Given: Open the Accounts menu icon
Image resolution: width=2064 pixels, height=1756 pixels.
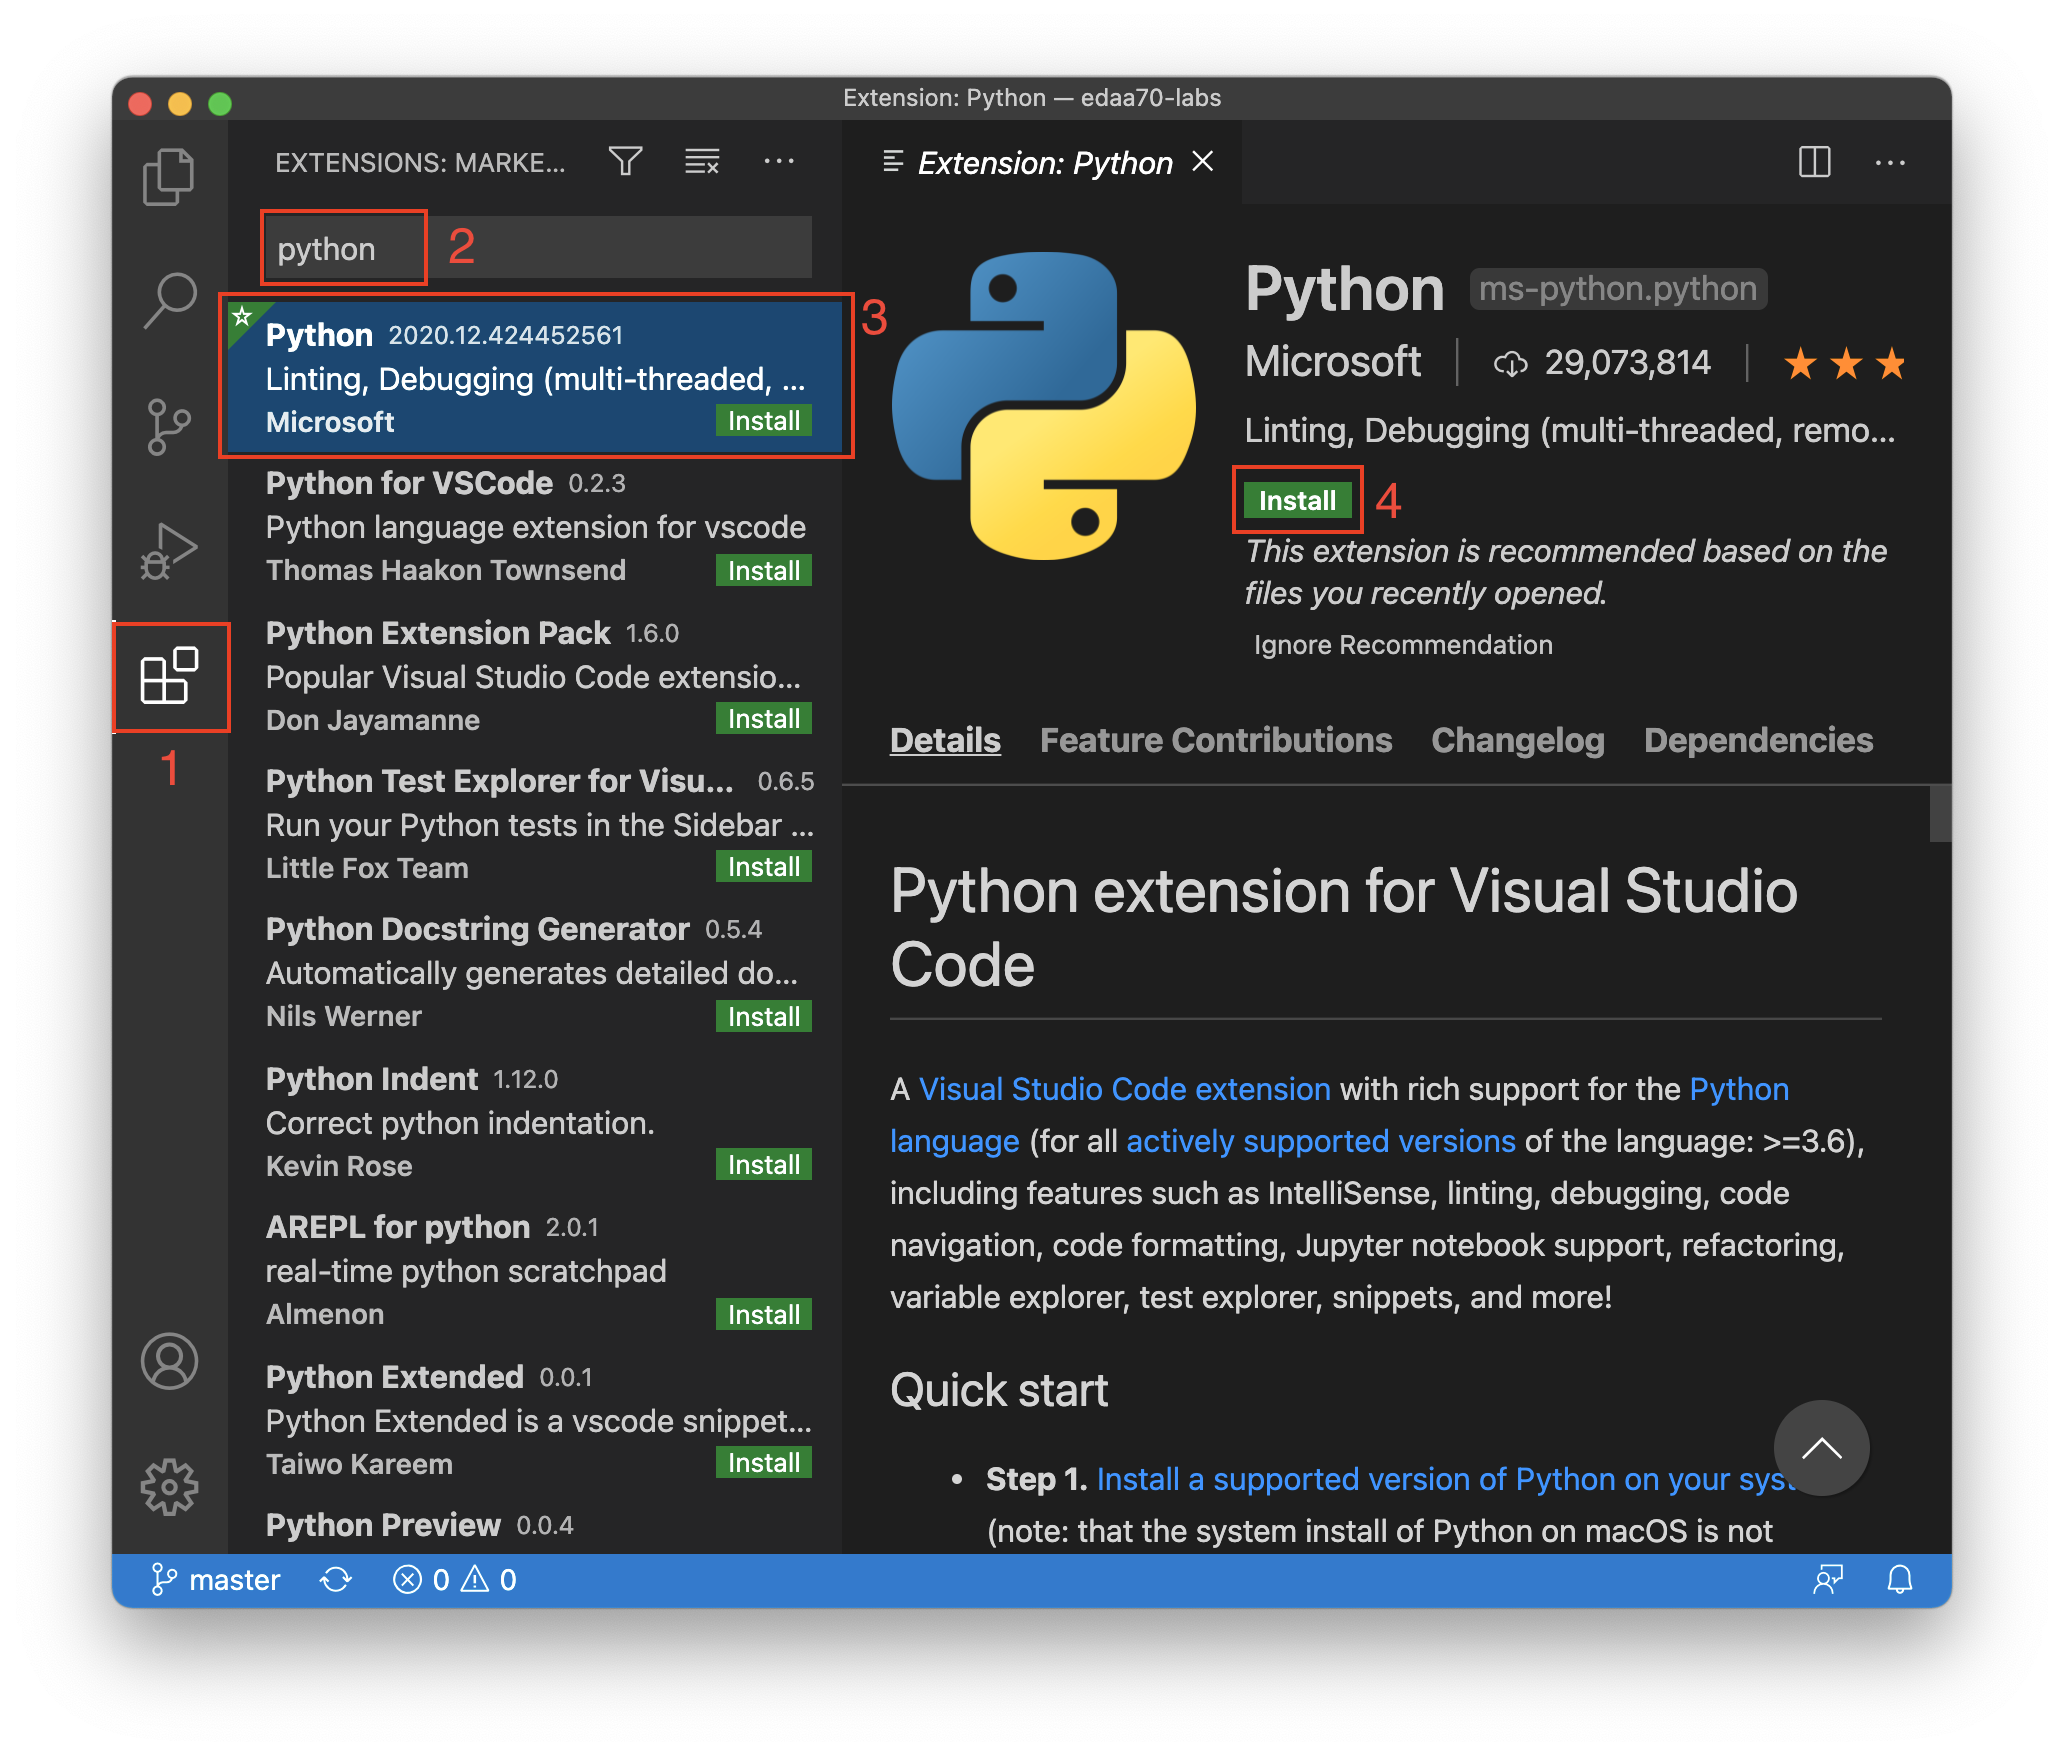Looking at the screenshot, I should tap(169, 1361).
